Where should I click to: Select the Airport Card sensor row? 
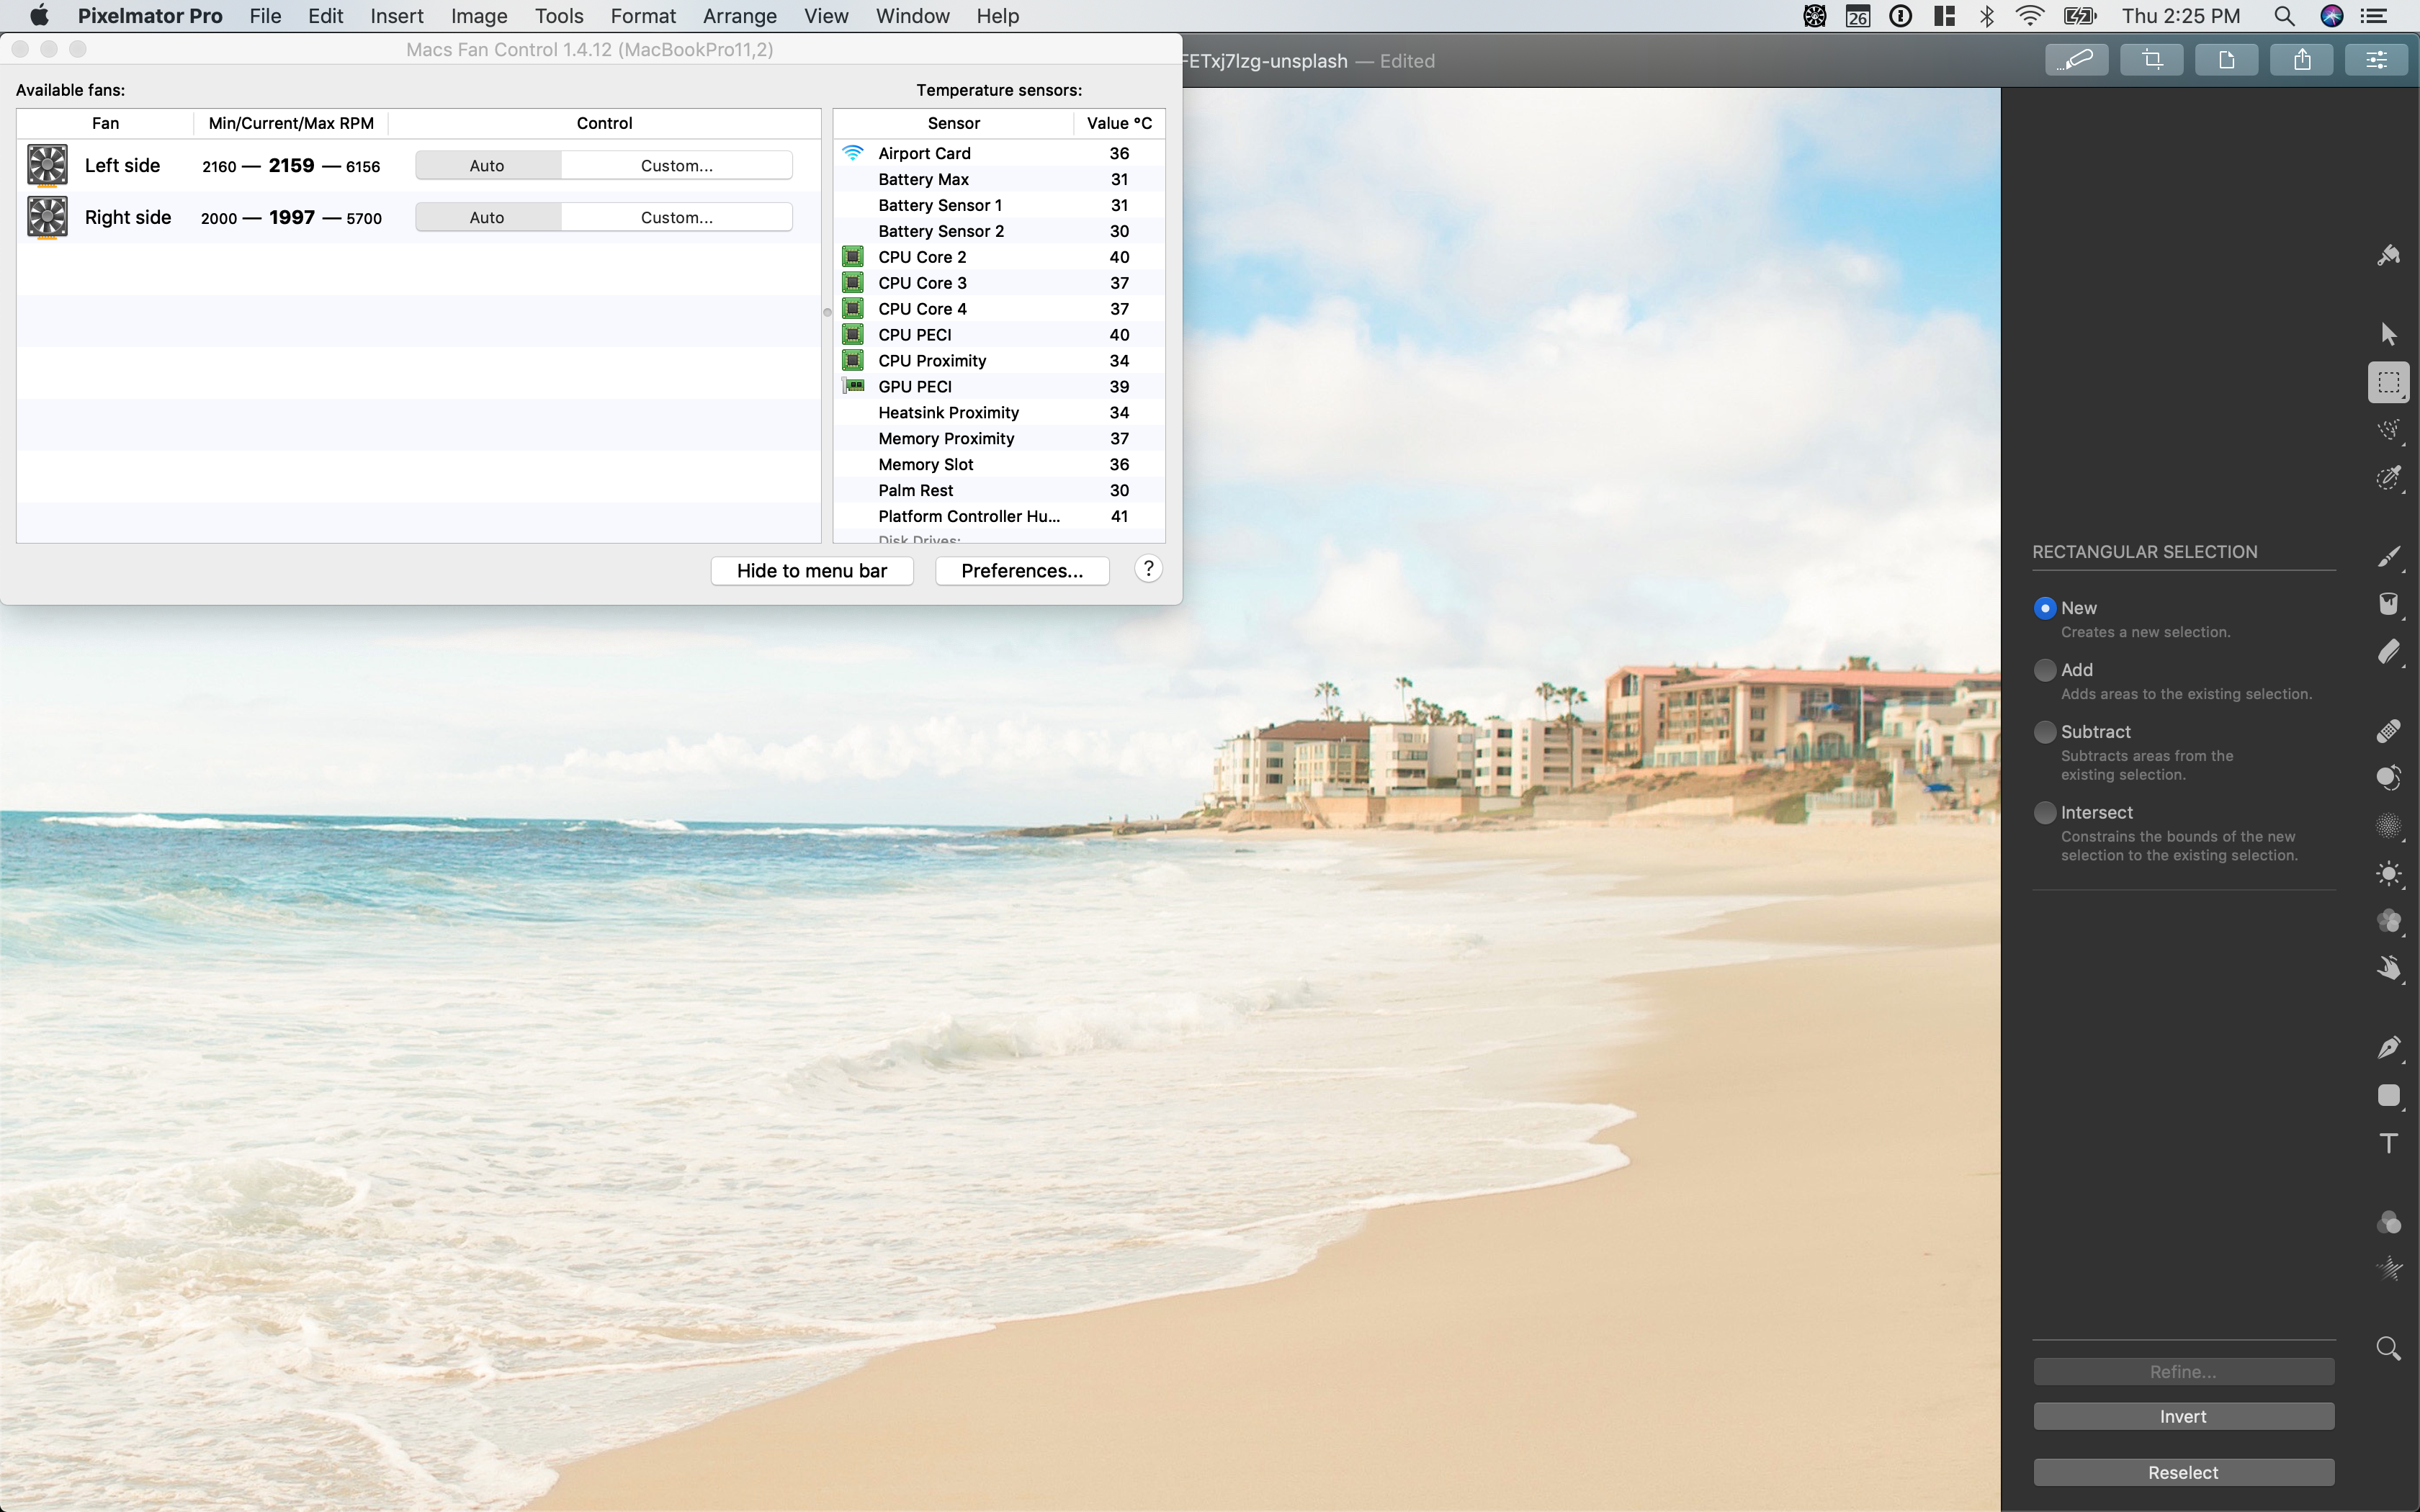[x=999, y=153]
